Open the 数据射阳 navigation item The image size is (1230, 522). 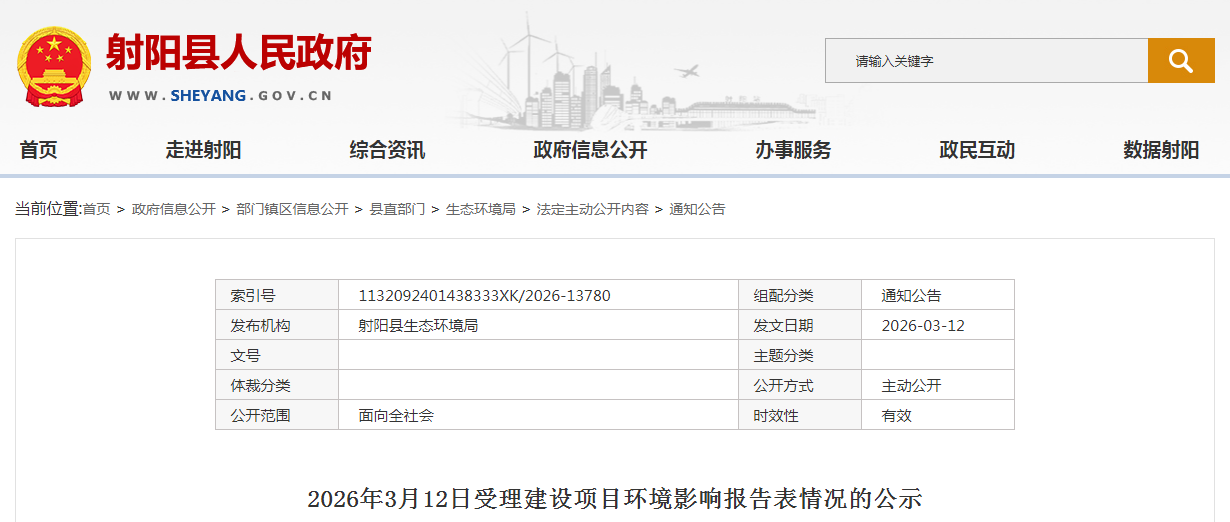click(x=1161, y=150)
